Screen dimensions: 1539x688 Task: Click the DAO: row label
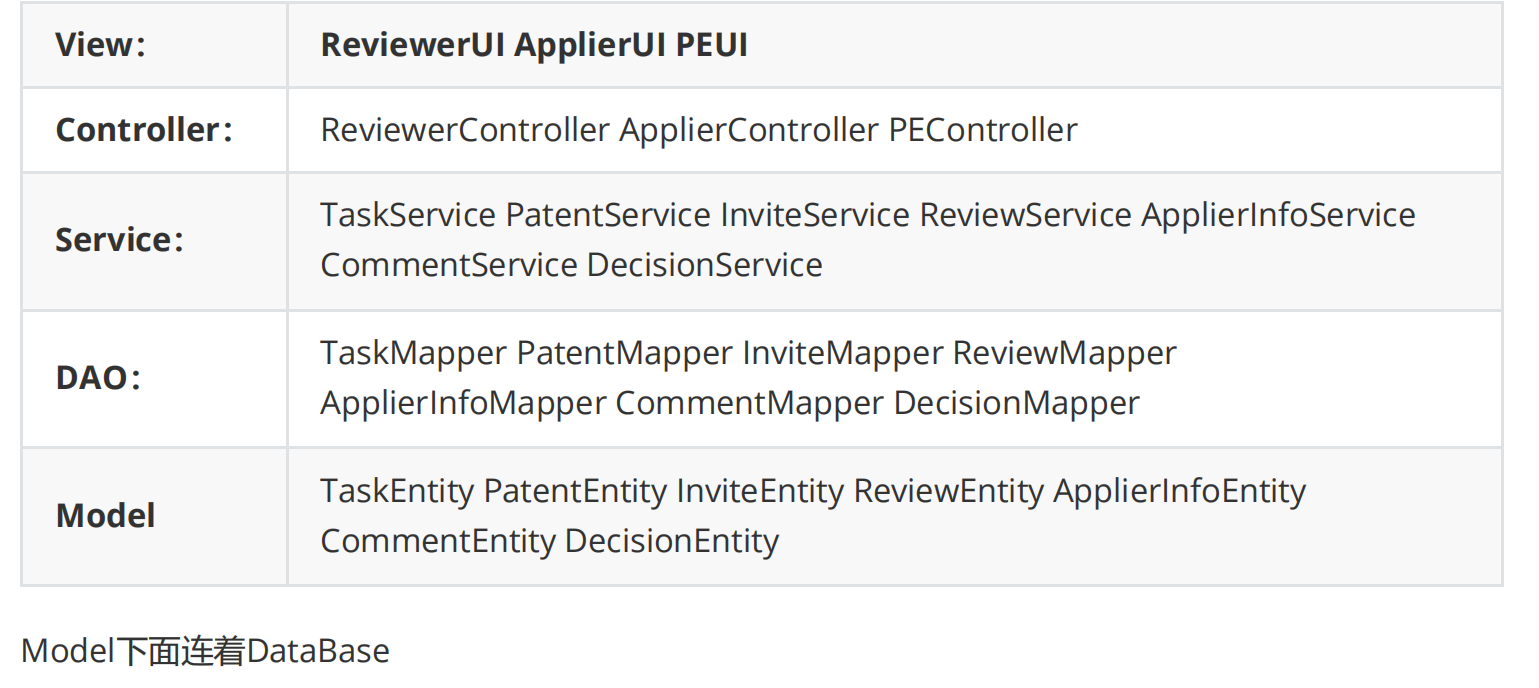(x=98, y=378)
